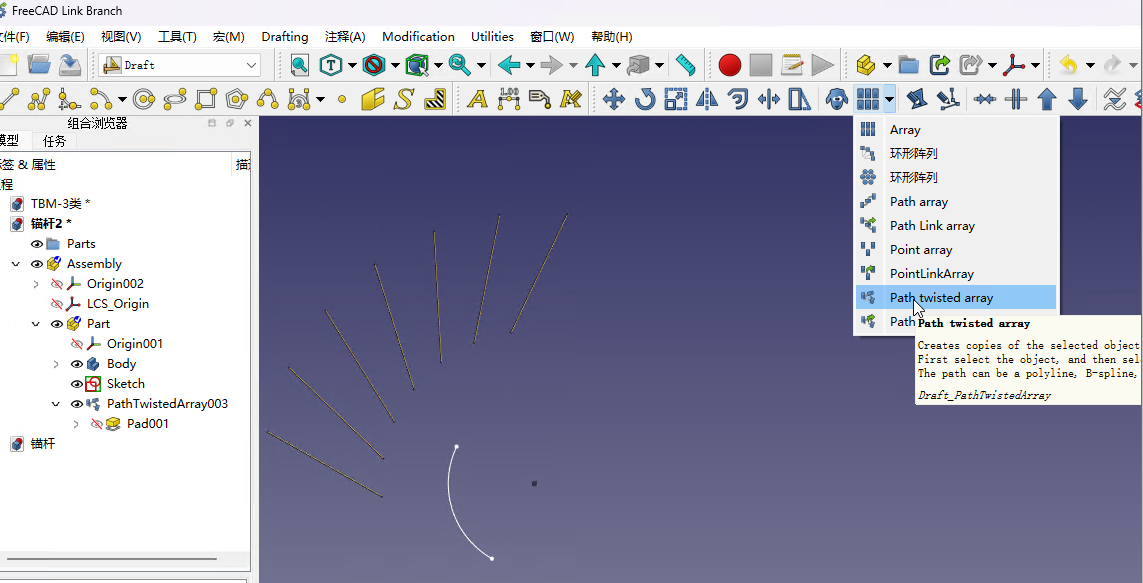Image resolution: width=1143 pixels, height=583 pixels.
Task: Toggle hidden eye of Origin001
Action: (x=77, y=343)
